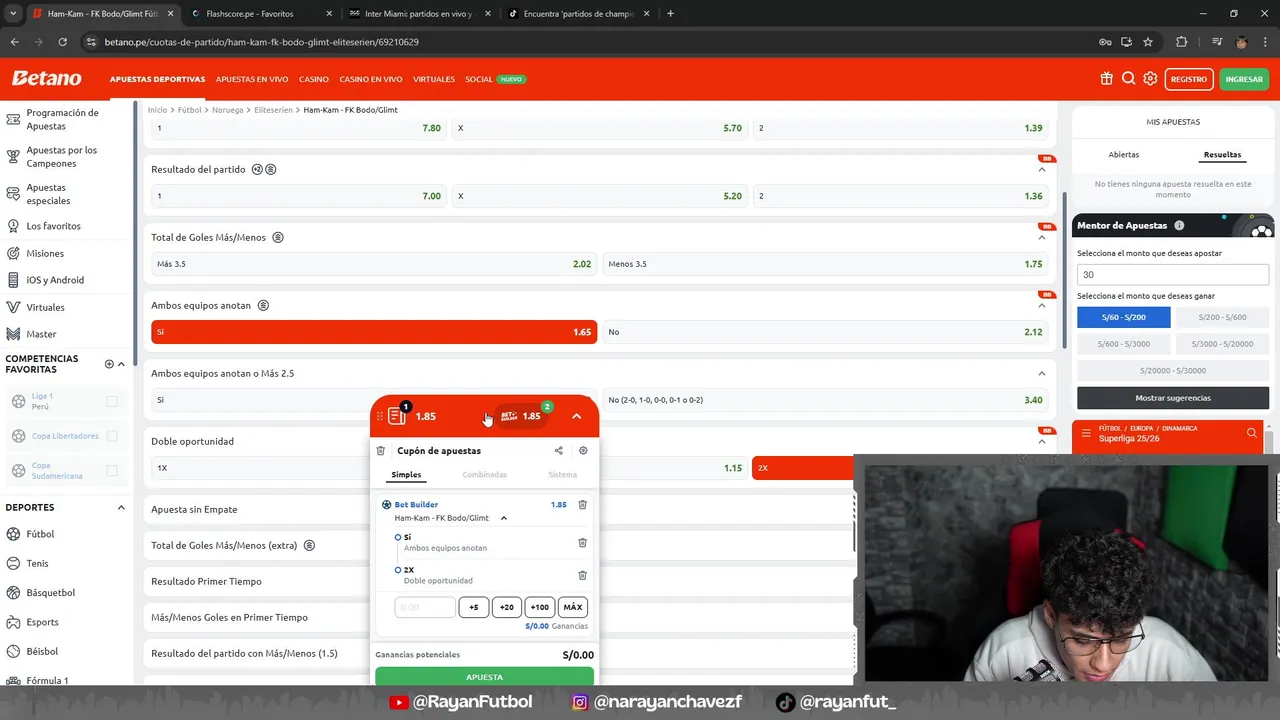Collapse the Ambos equipos anotan market
The width and height of the screenshot is (1280, 720).
click(x=1041, y=306)
